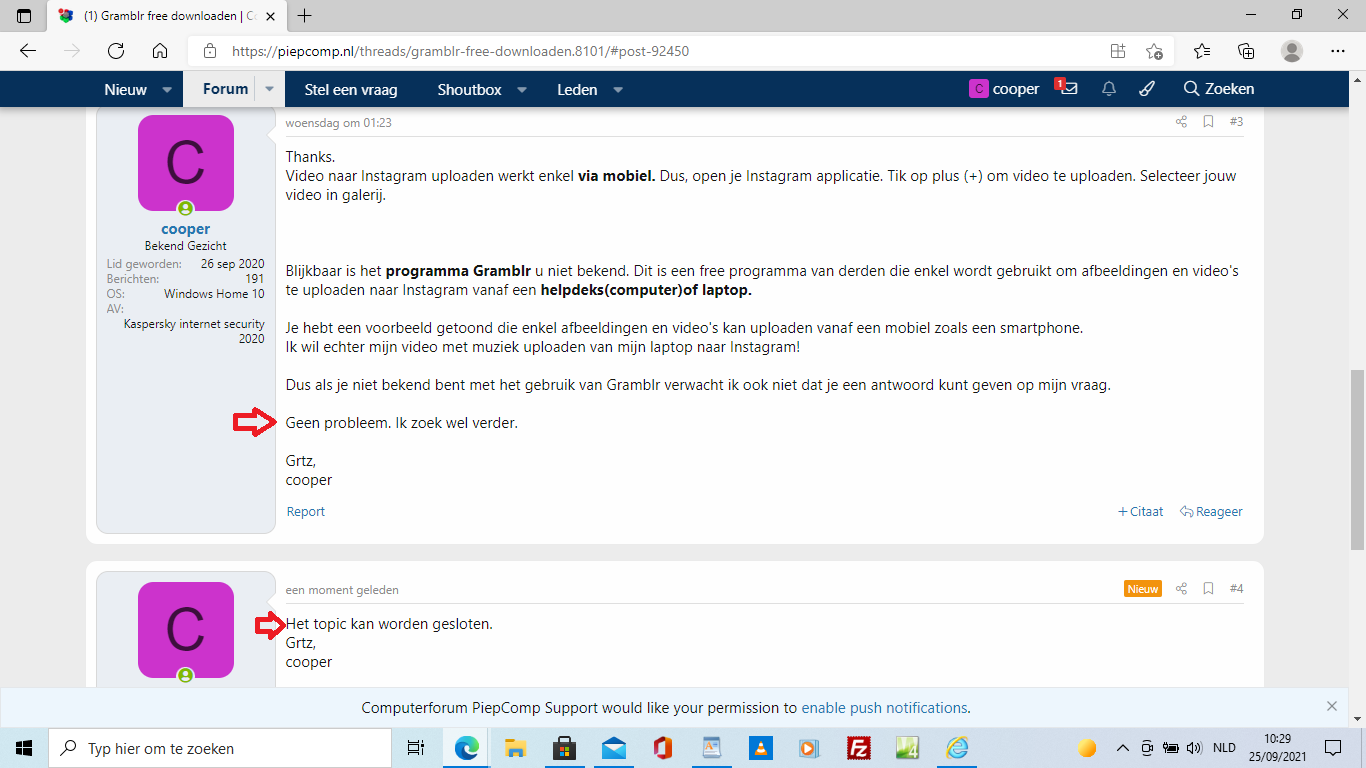The height and width of the screenshot is (768, 1366).
Task: Open the #4 post permalink
Action: [x=1236, y=589]
